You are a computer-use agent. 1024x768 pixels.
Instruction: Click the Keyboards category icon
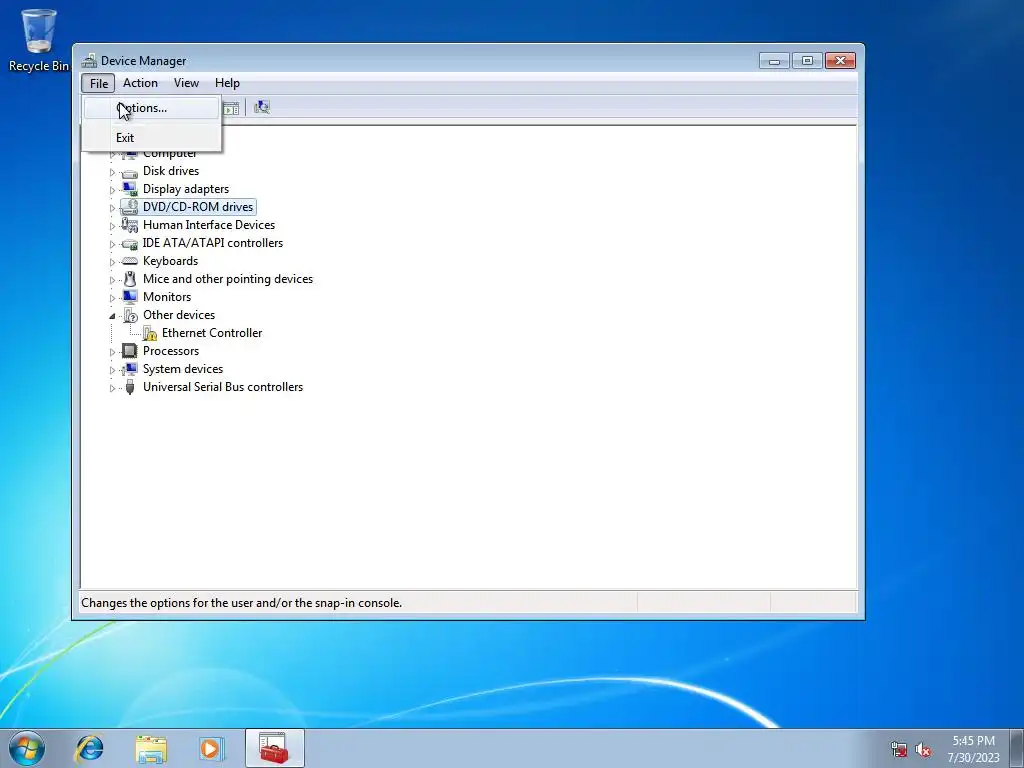130,261
